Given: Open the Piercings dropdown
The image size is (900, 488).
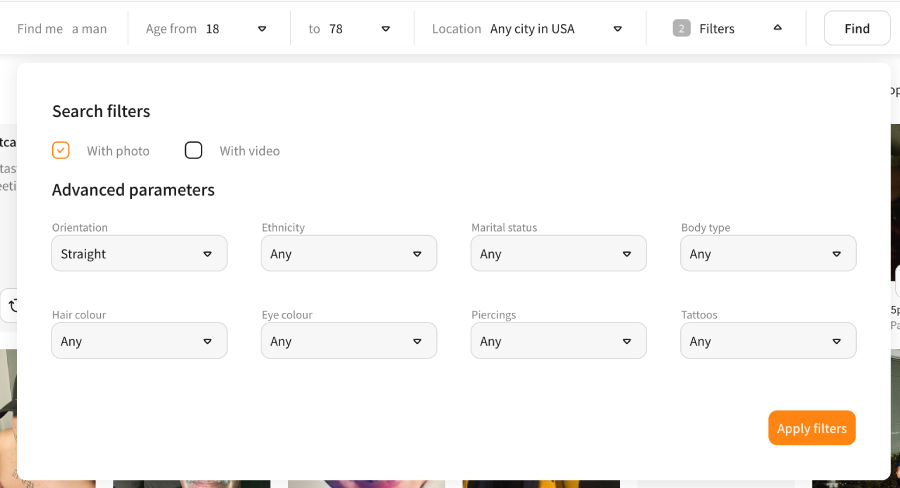Looking at the screenshot, I should [558, 340].
